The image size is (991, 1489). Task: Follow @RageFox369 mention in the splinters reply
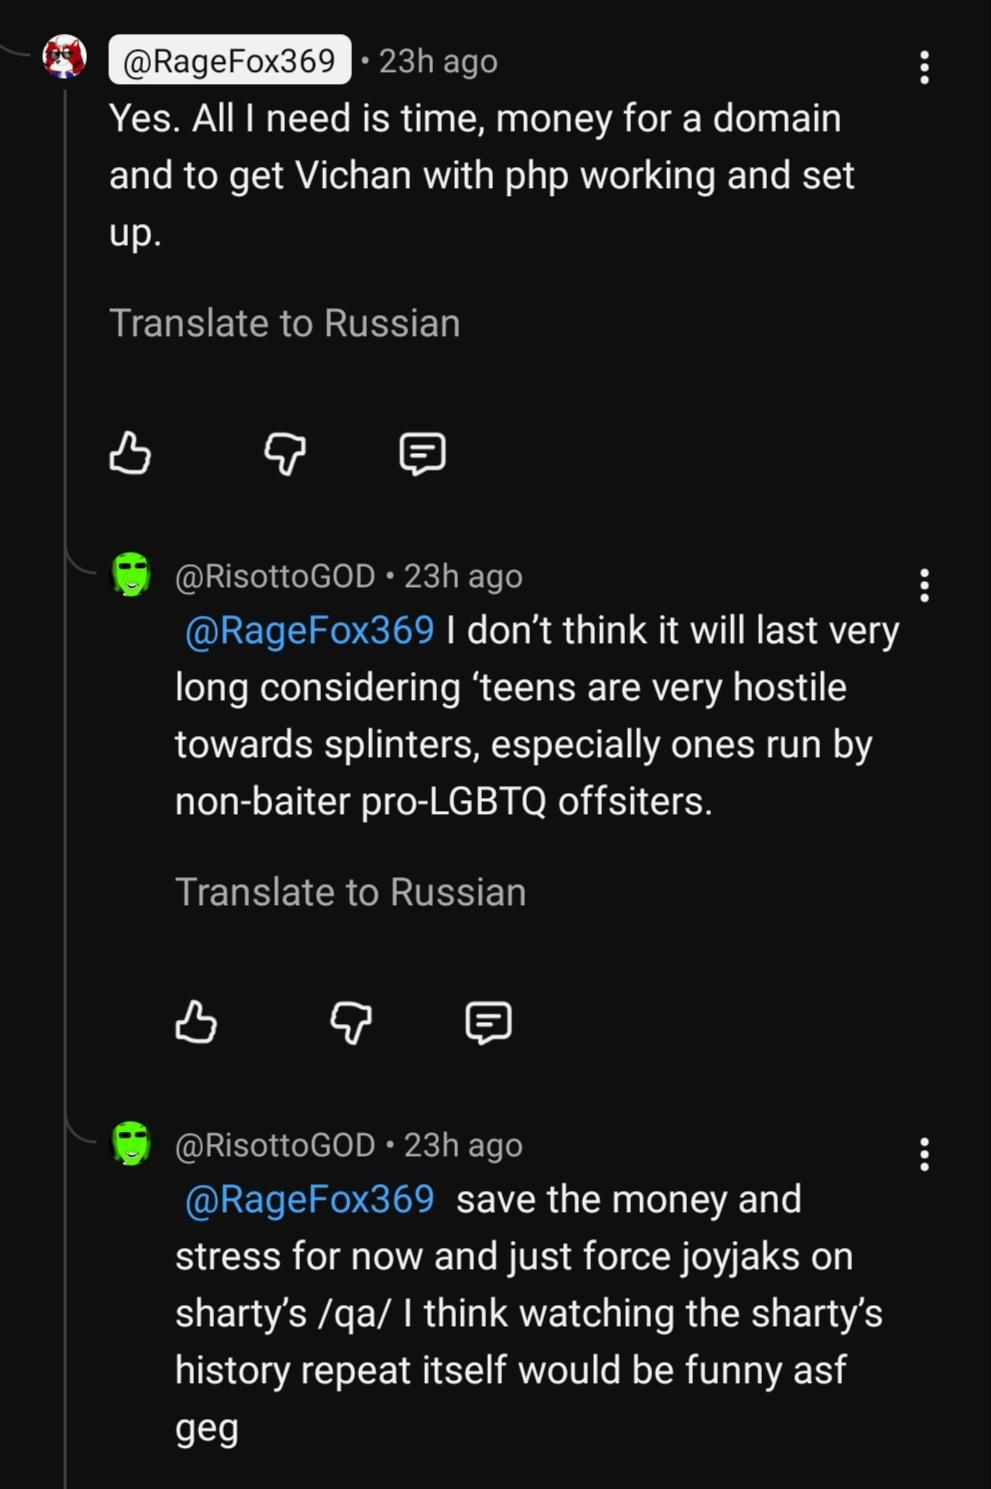310,631
